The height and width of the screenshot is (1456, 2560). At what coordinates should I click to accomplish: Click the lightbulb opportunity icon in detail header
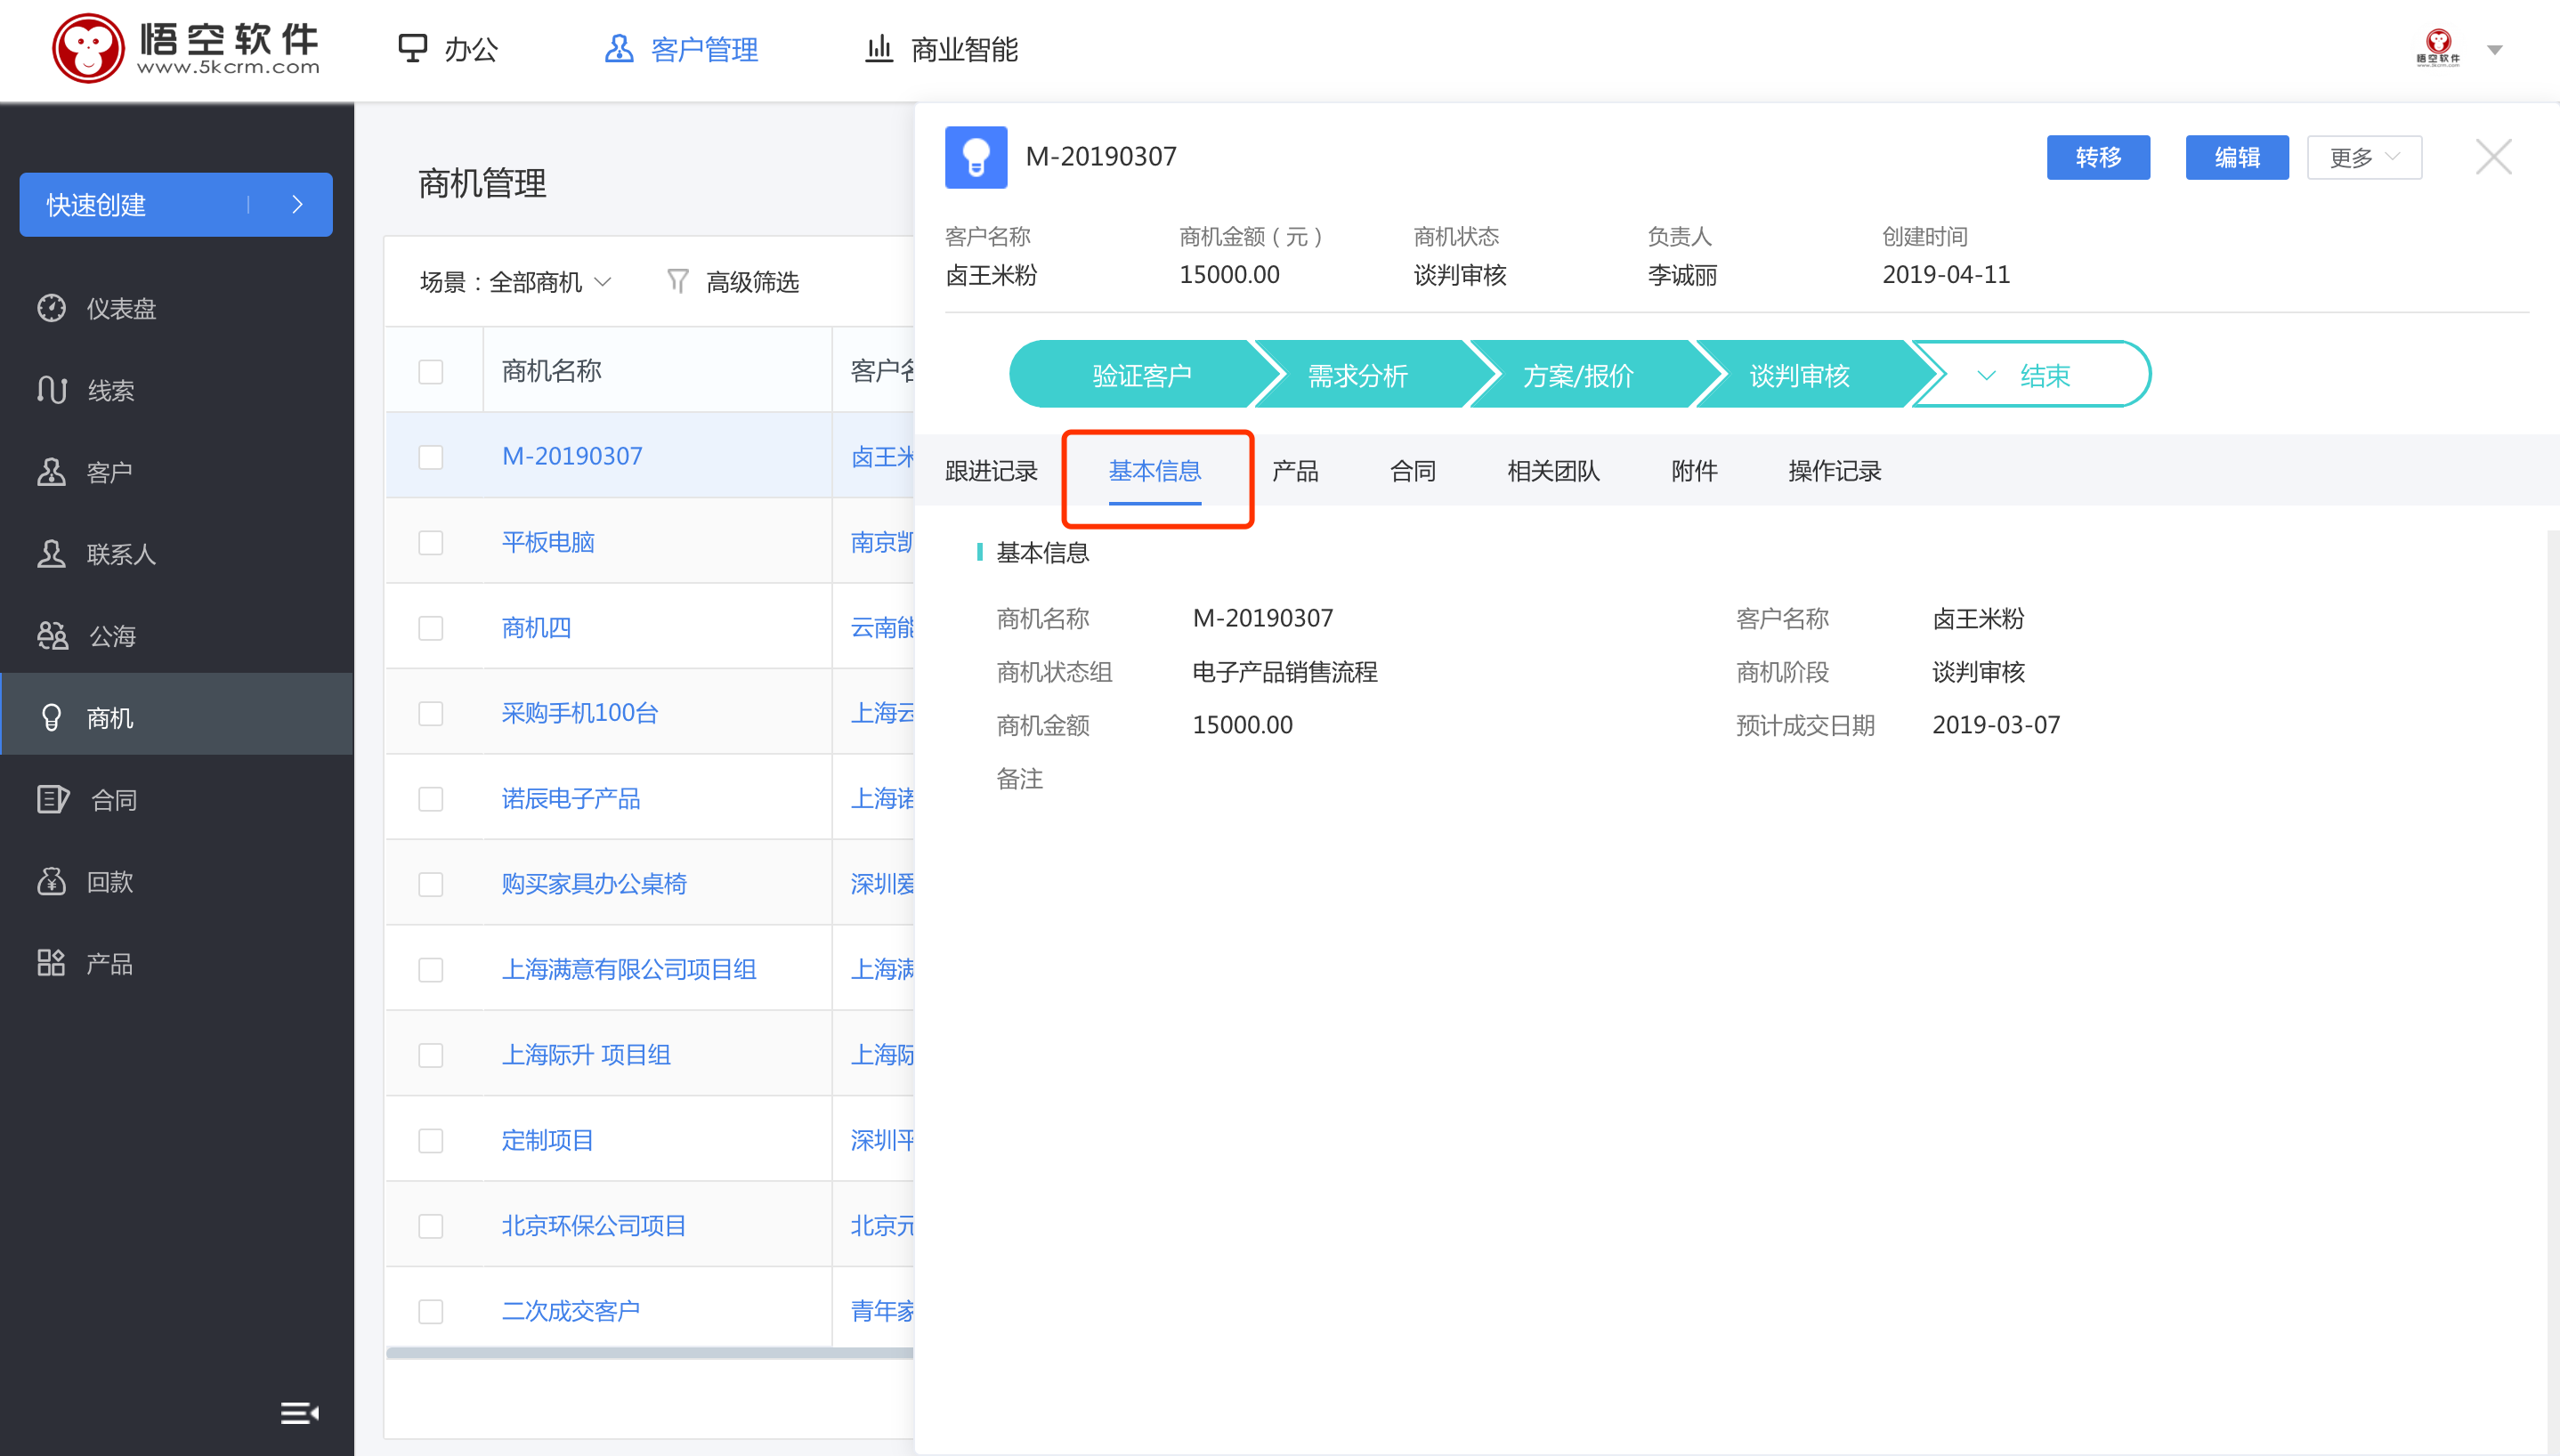[976, 157]
